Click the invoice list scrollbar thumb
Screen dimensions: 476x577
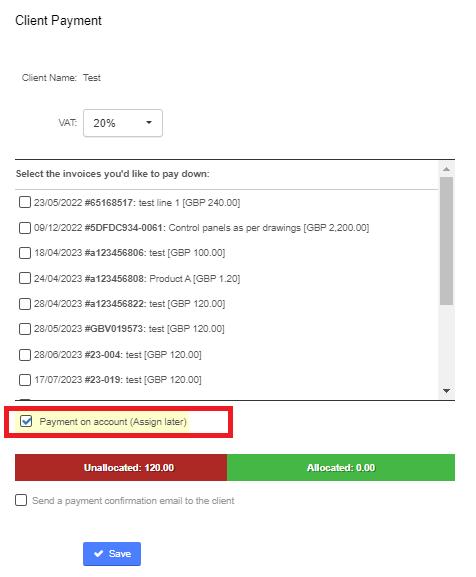click(x=447, y=241)
